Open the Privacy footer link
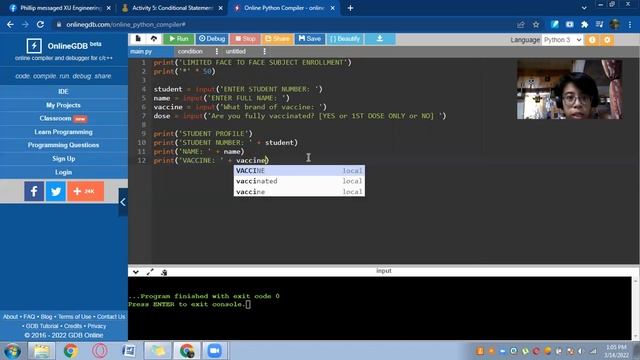This screenshot has height=360, width=640. click(x=97, y=326)
